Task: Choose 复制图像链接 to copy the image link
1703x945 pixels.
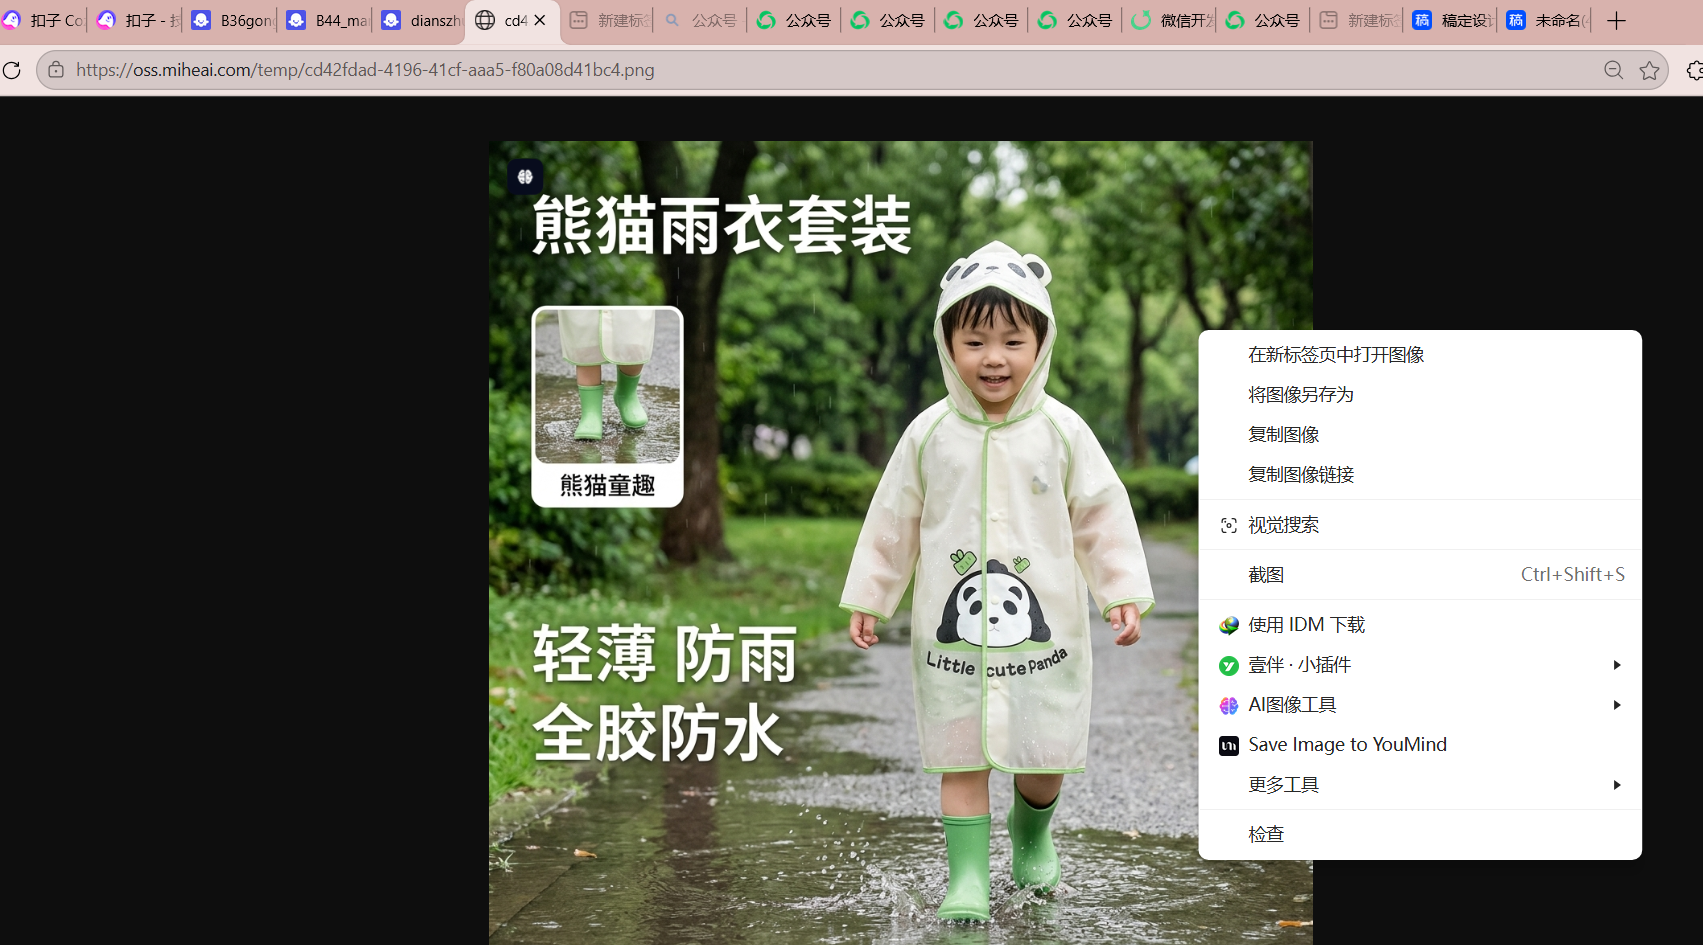Action: (1300, 474)
